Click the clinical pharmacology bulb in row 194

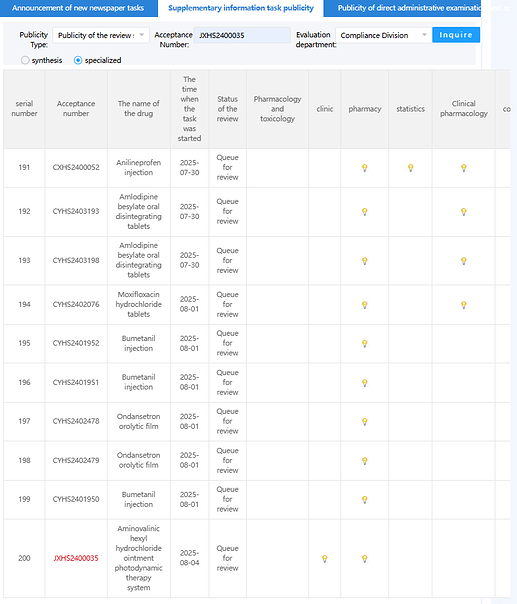[463, 305]
